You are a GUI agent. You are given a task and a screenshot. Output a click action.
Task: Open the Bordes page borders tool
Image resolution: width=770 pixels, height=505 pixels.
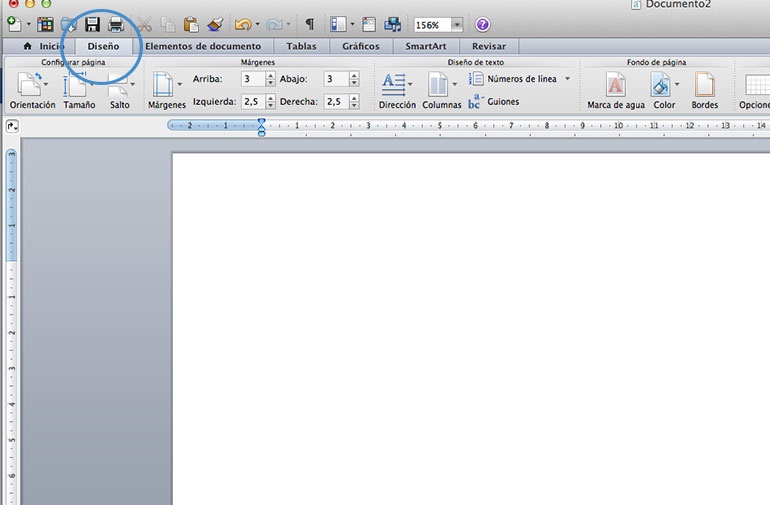pos(705,90)
